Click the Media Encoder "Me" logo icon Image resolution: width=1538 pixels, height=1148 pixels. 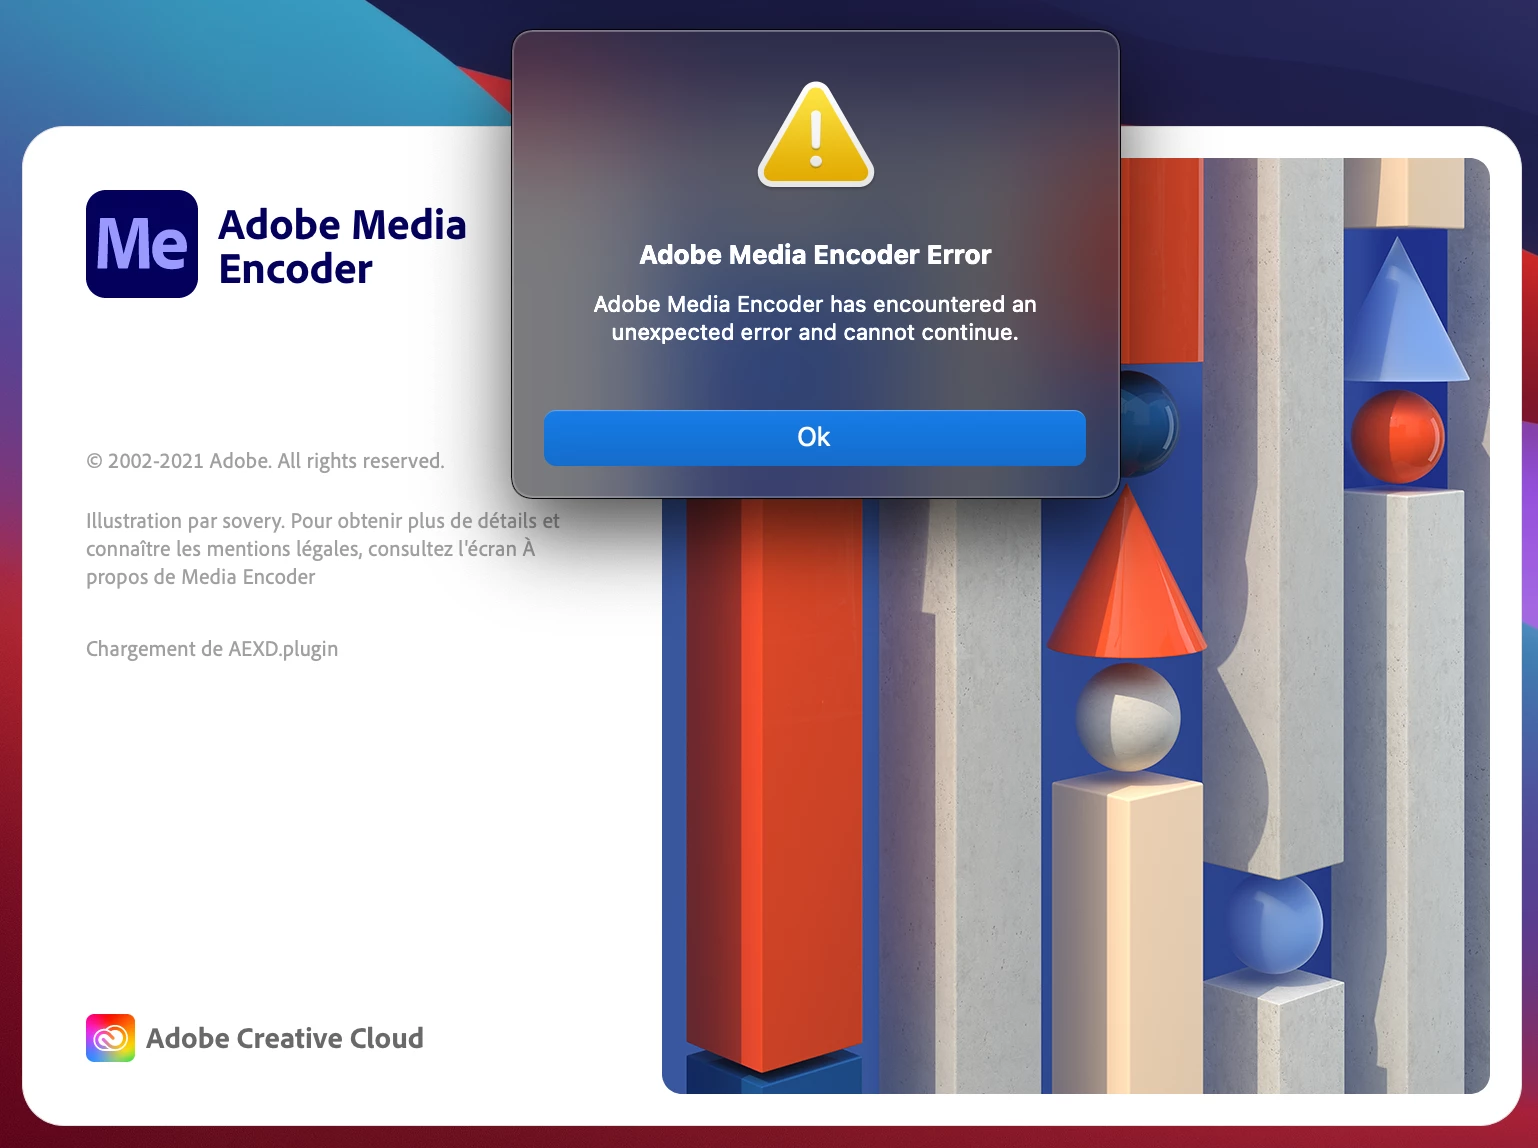point(142,244)
